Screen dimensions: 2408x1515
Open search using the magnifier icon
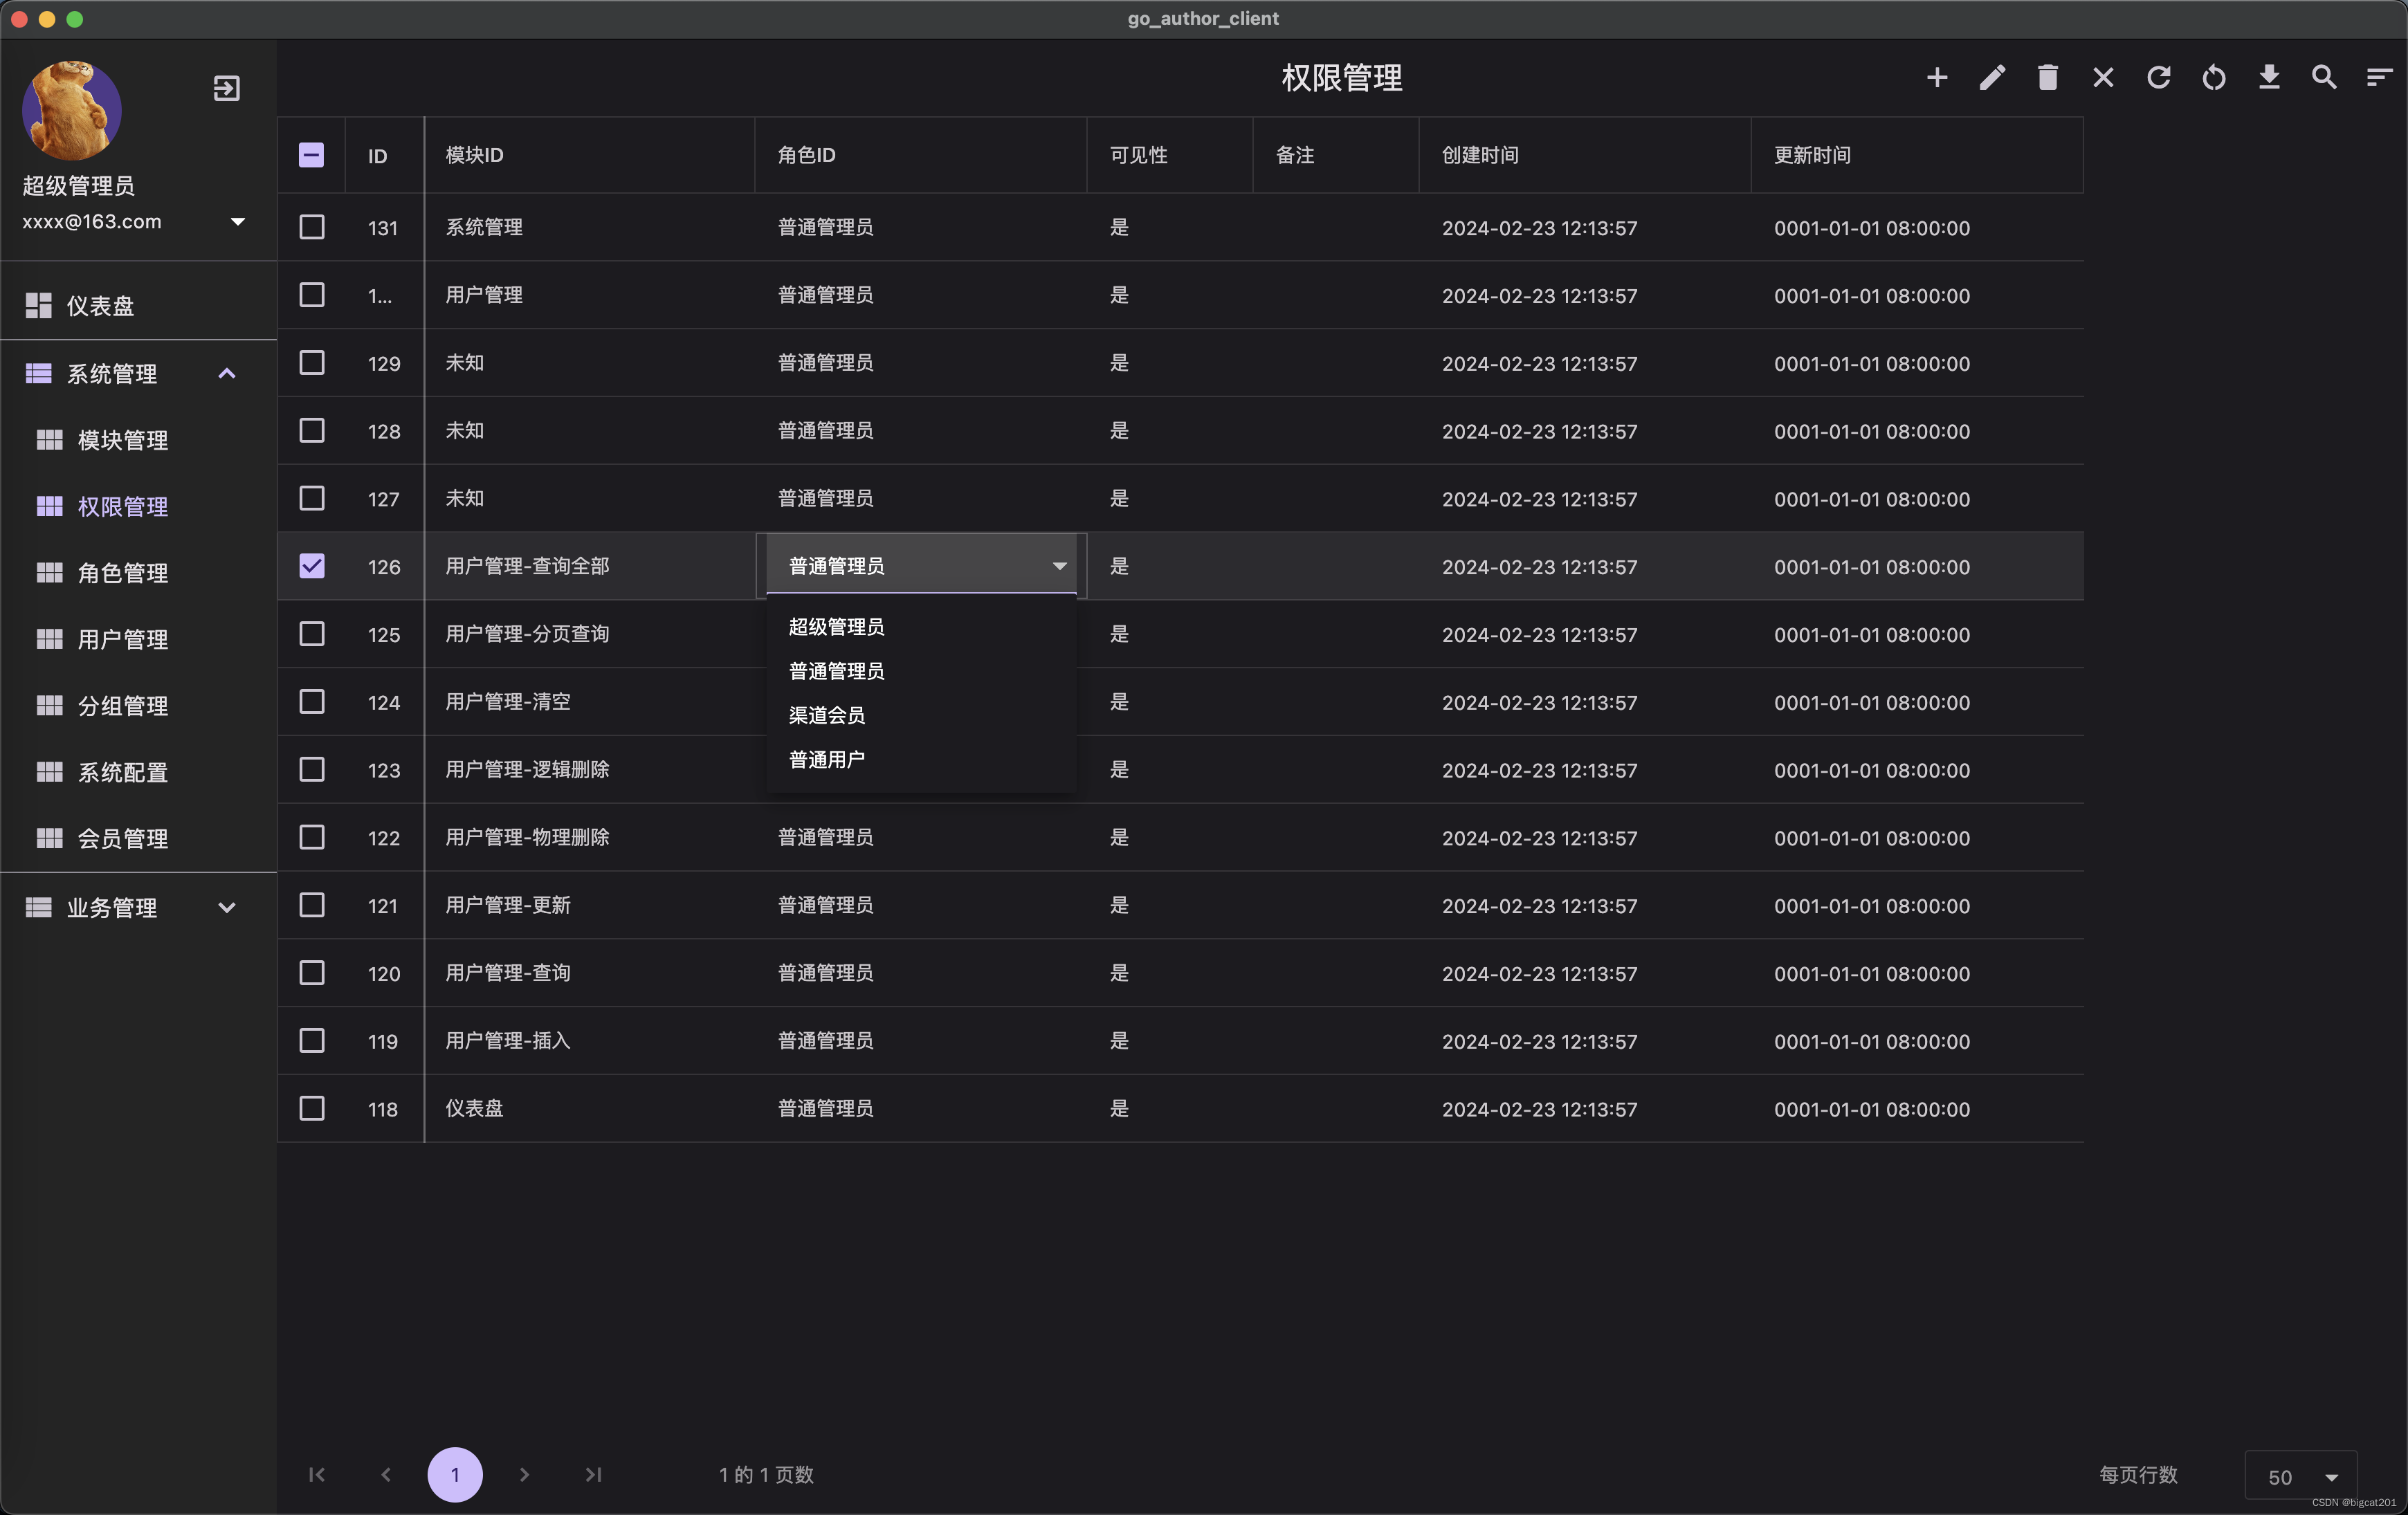2324,77
